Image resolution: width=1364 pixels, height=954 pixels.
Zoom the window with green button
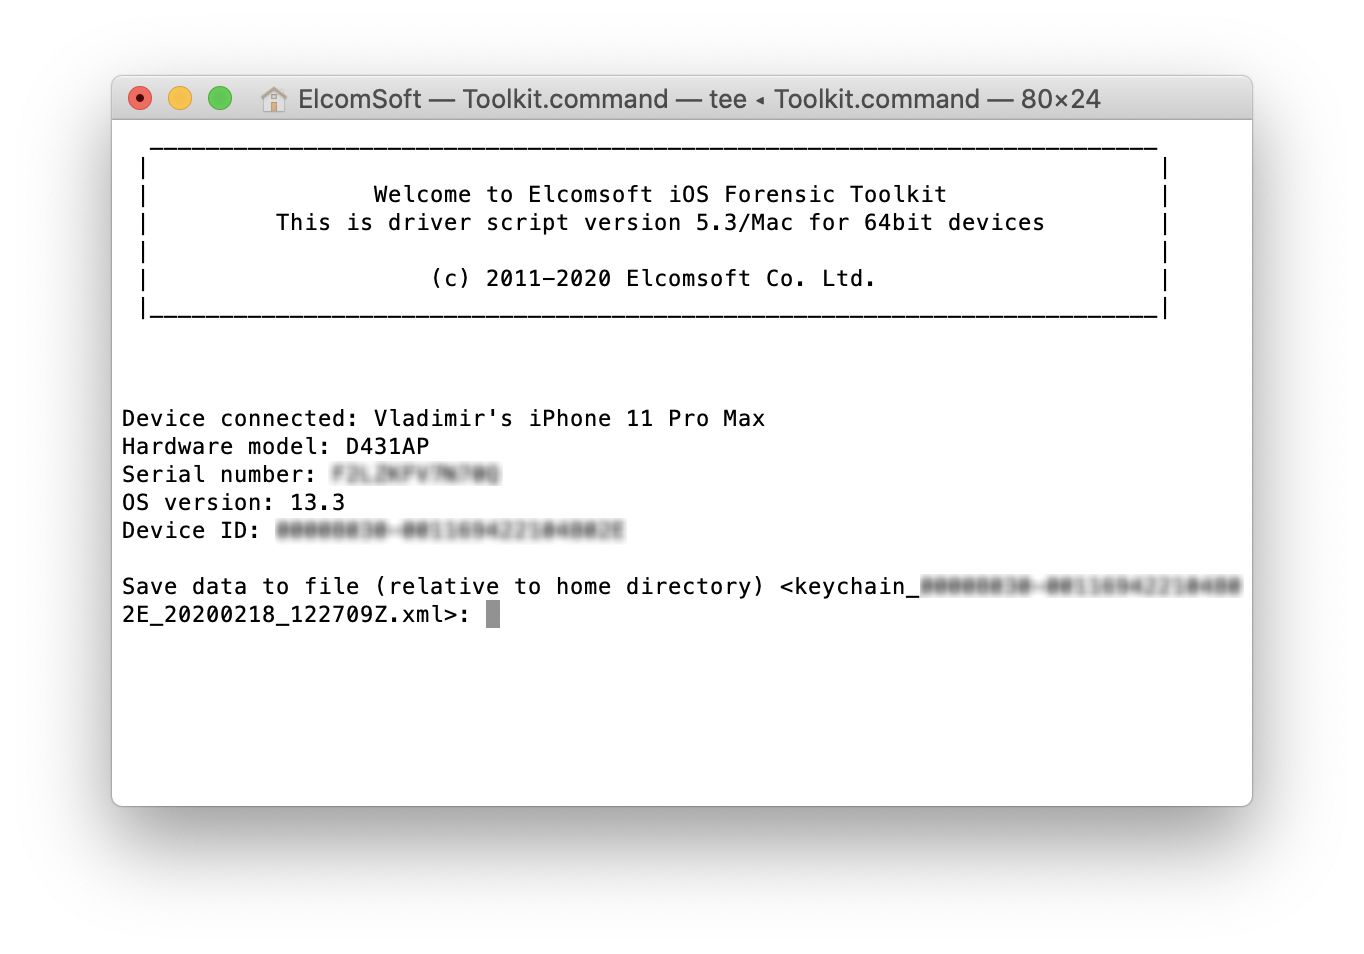point(220,98)
